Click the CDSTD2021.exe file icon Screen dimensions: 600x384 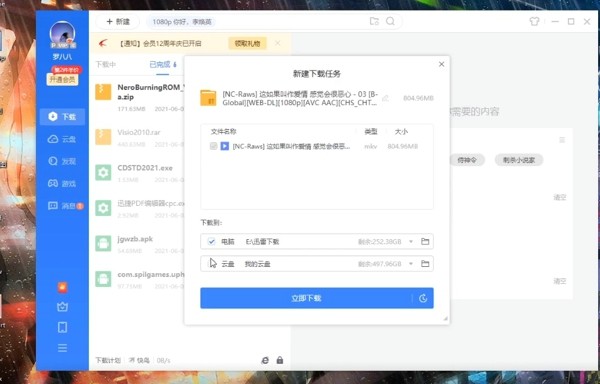(103, 172)
